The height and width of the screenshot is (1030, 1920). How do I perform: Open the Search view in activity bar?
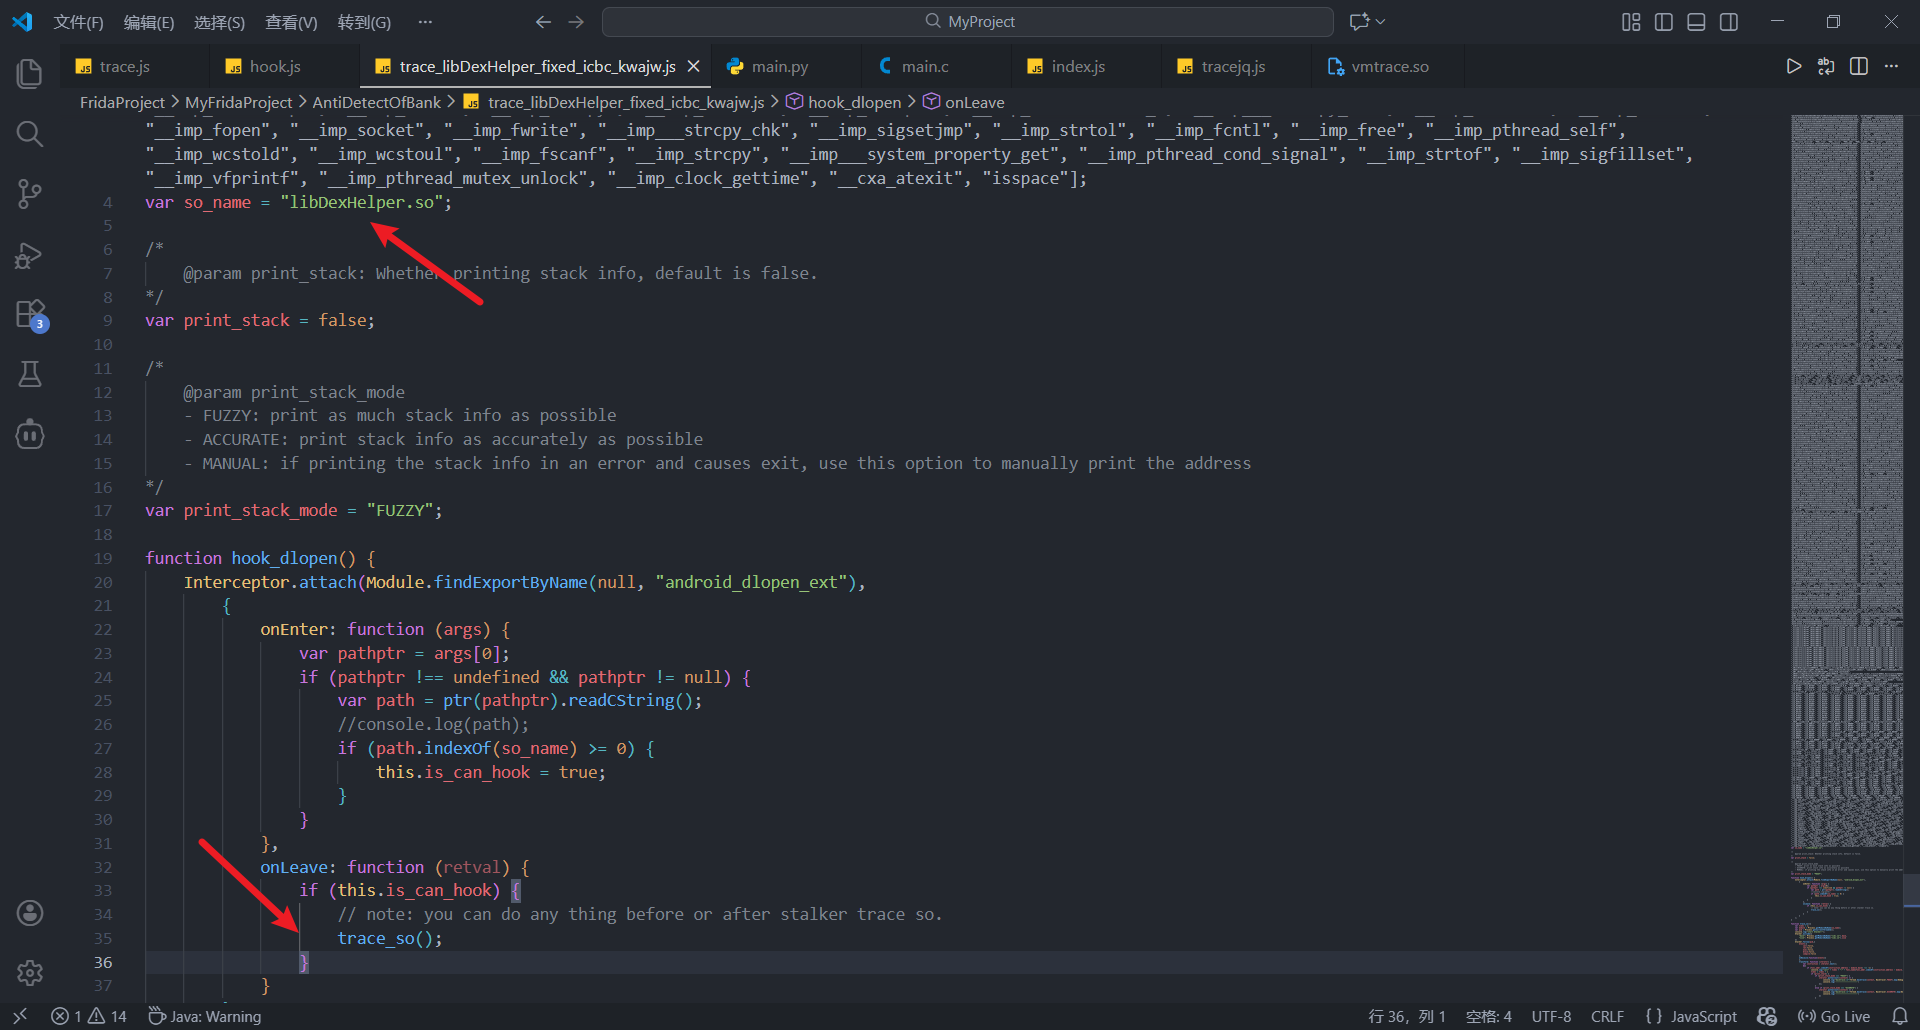point(30,134)
